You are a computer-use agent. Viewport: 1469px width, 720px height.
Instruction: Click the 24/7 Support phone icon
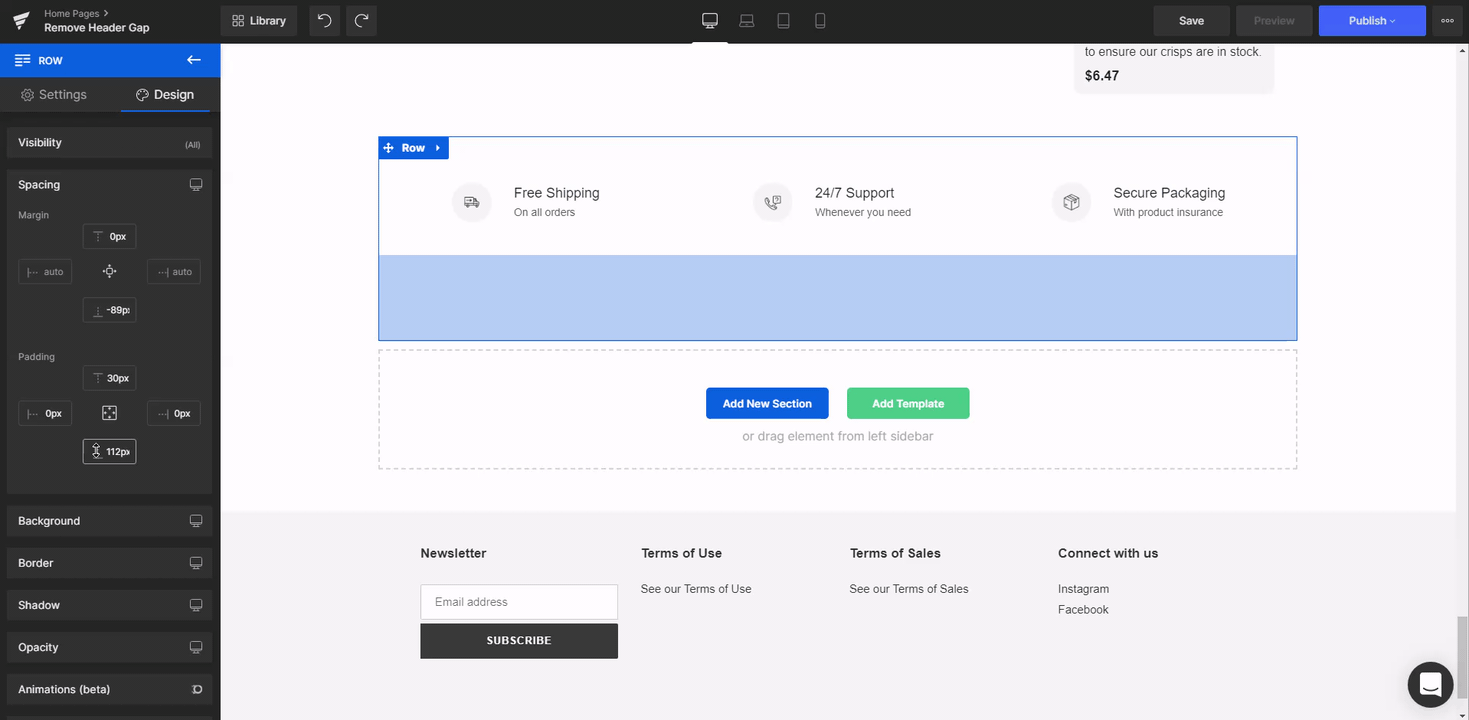[773, 202]
